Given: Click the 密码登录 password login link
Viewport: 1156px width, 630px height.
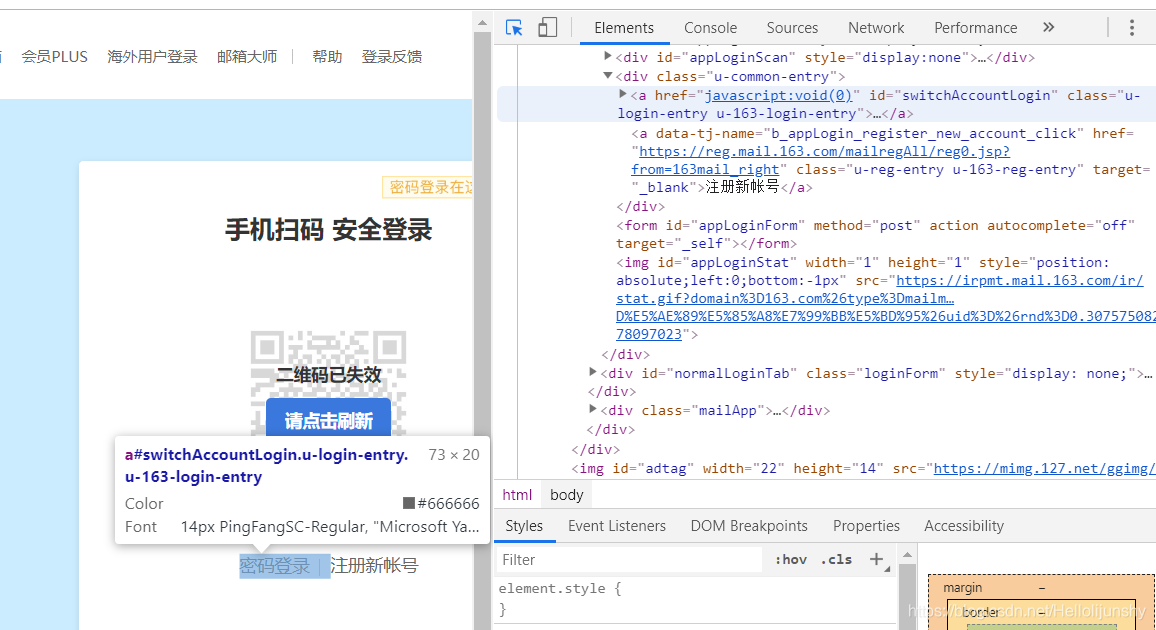Looking at the screenshot, I should tap(274, 566).
